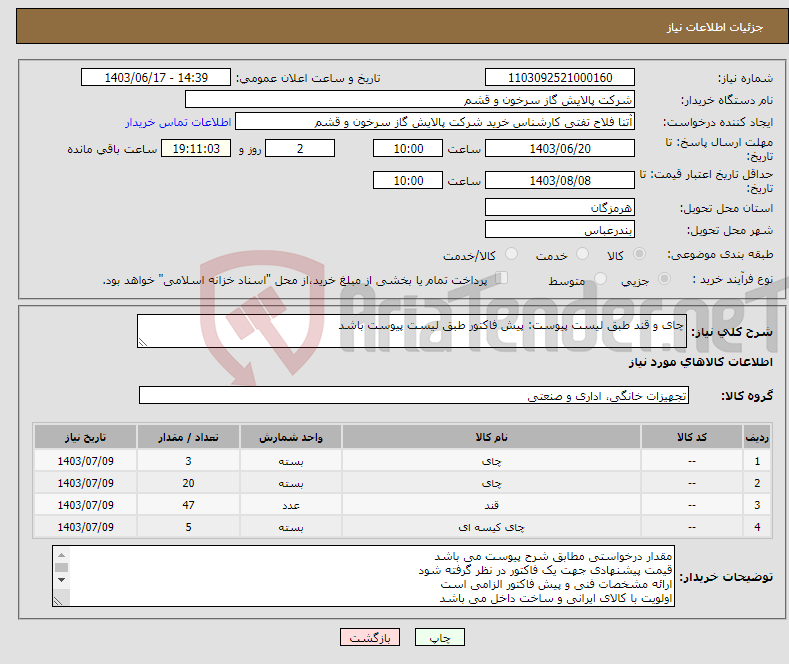Image resolution: width=789 pixels, height=664 pixels.
Task: Click the response deadline time 10:00 field
Action: point(408,148)
